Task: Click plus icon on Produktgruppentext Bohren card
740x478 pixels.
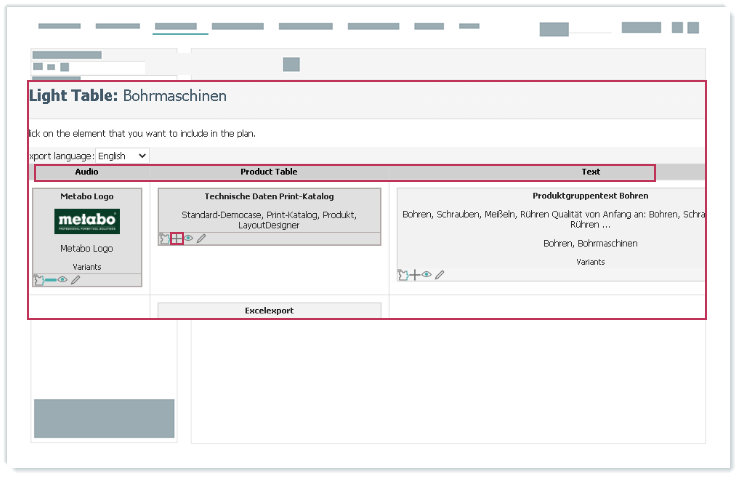Action: 415,274
